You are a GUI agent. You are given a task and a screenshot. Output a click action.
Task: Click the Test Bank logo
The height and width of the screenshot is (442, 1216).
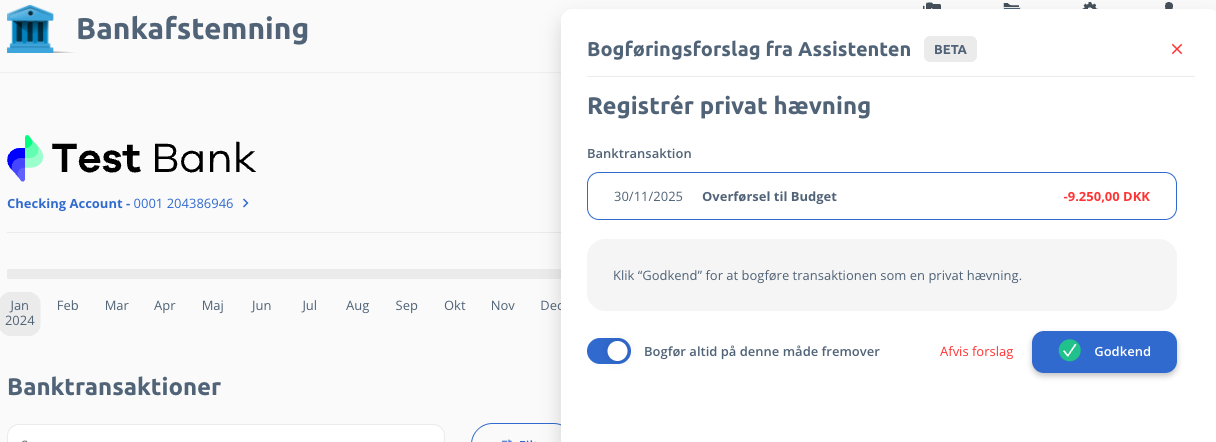131,158
